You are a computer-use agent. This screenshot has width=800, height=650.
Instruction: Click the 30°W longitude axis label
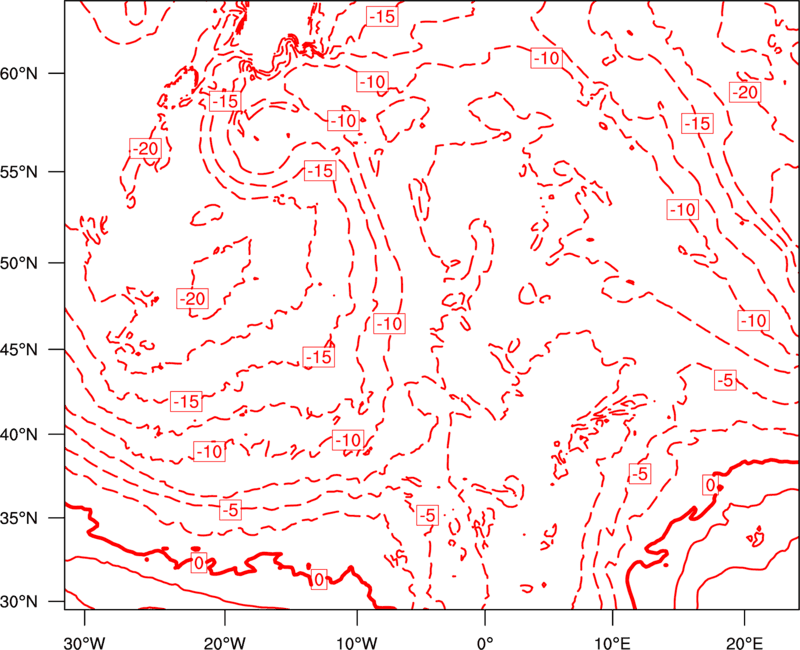point(85,643)
